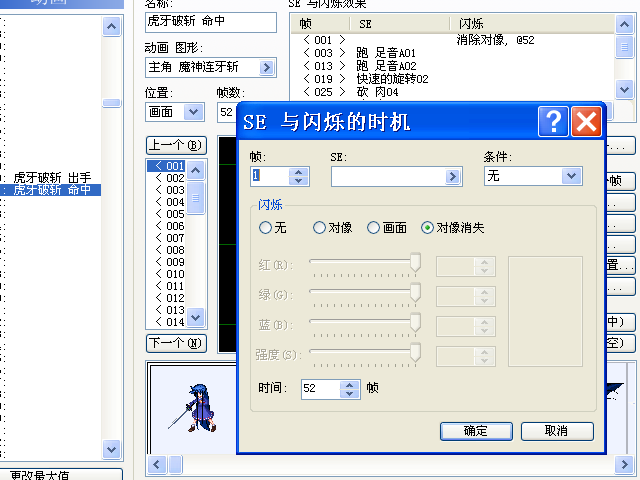The width and height of the screenshot is (640, 480).
Task: Click the 取消 button
Action: [557, 431]
